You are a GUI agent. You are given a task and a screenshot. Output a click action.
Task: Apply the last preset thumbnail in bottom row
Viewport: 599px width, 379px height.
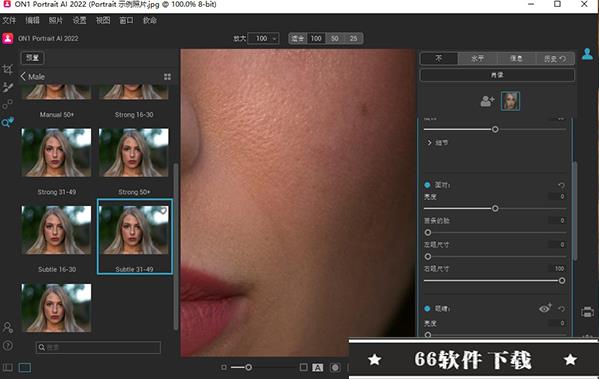point(57,308)
